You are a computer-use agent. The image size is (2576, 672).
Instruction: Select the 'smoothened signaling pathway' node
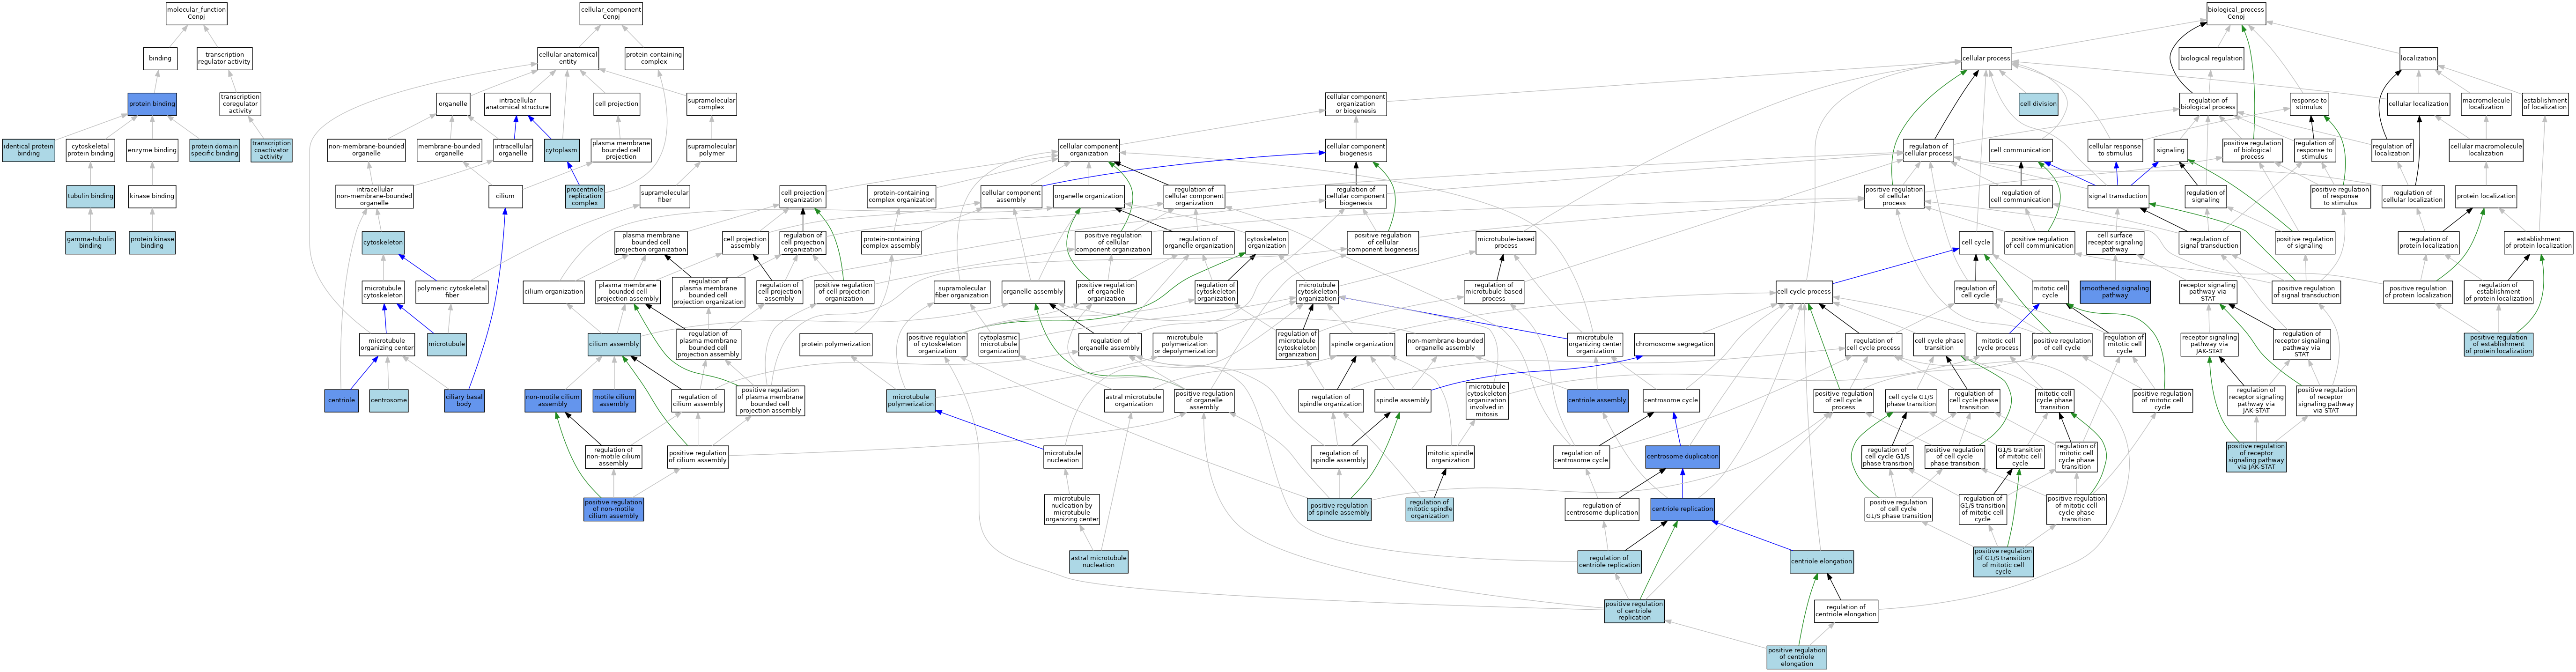(x=2115, y=292)
